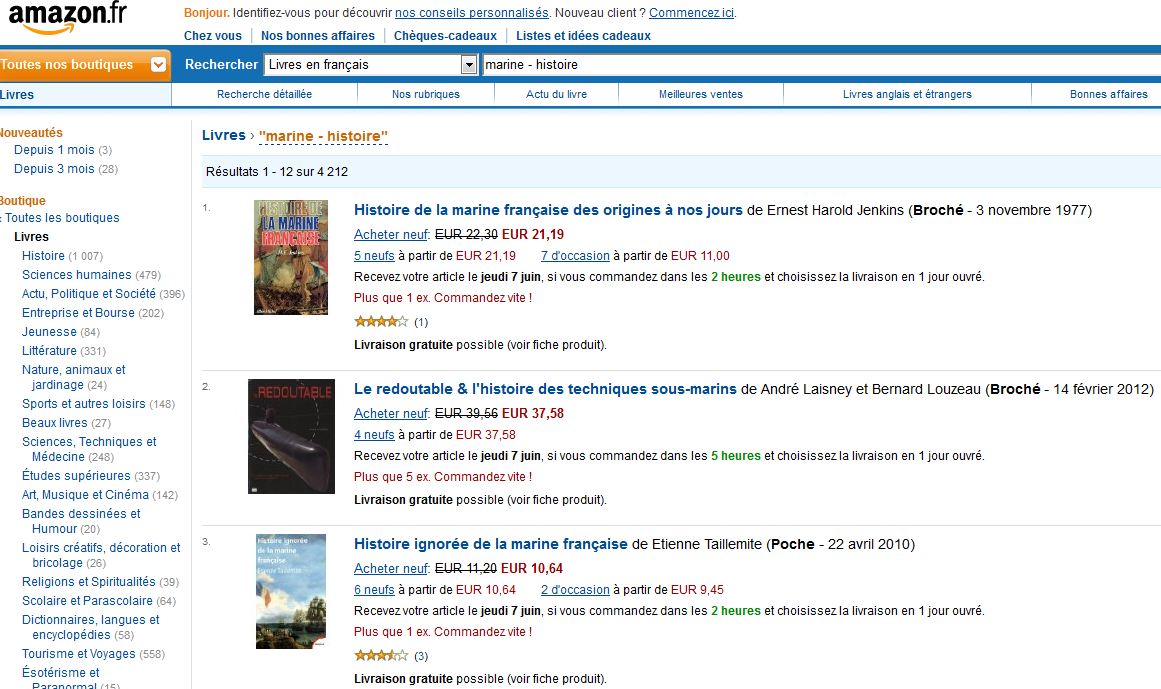Filter by Bandes dessinées et Humour
The image size is (1161, 689).
click(x=81, y=521)
